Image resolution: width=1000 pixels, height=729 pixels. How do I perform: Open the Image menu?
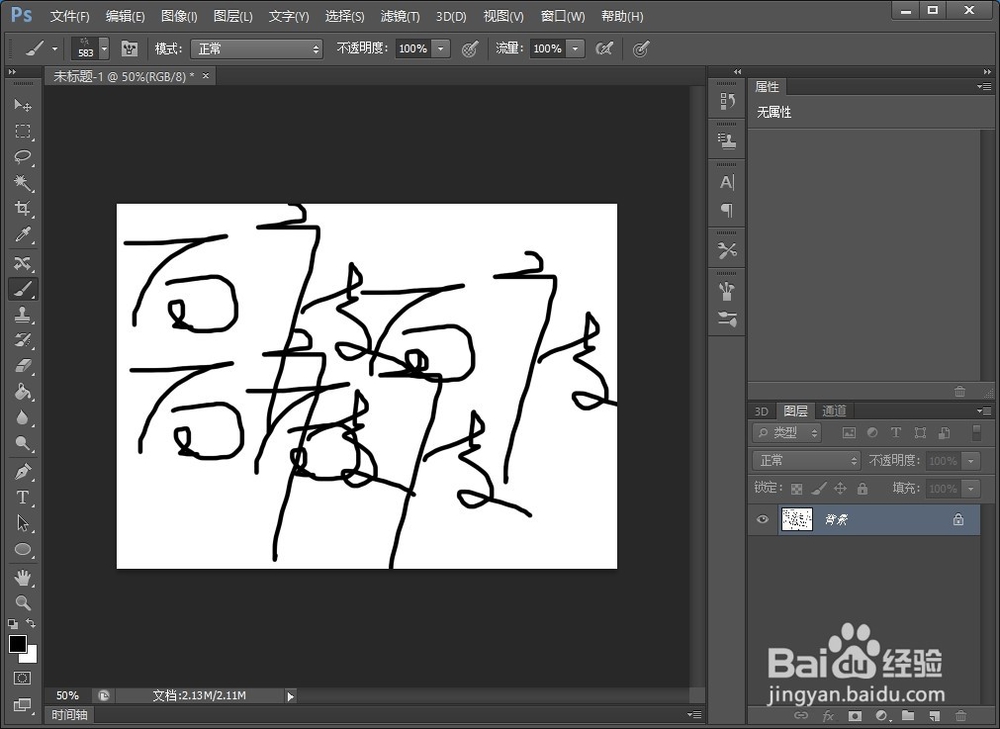pos(179,17)
